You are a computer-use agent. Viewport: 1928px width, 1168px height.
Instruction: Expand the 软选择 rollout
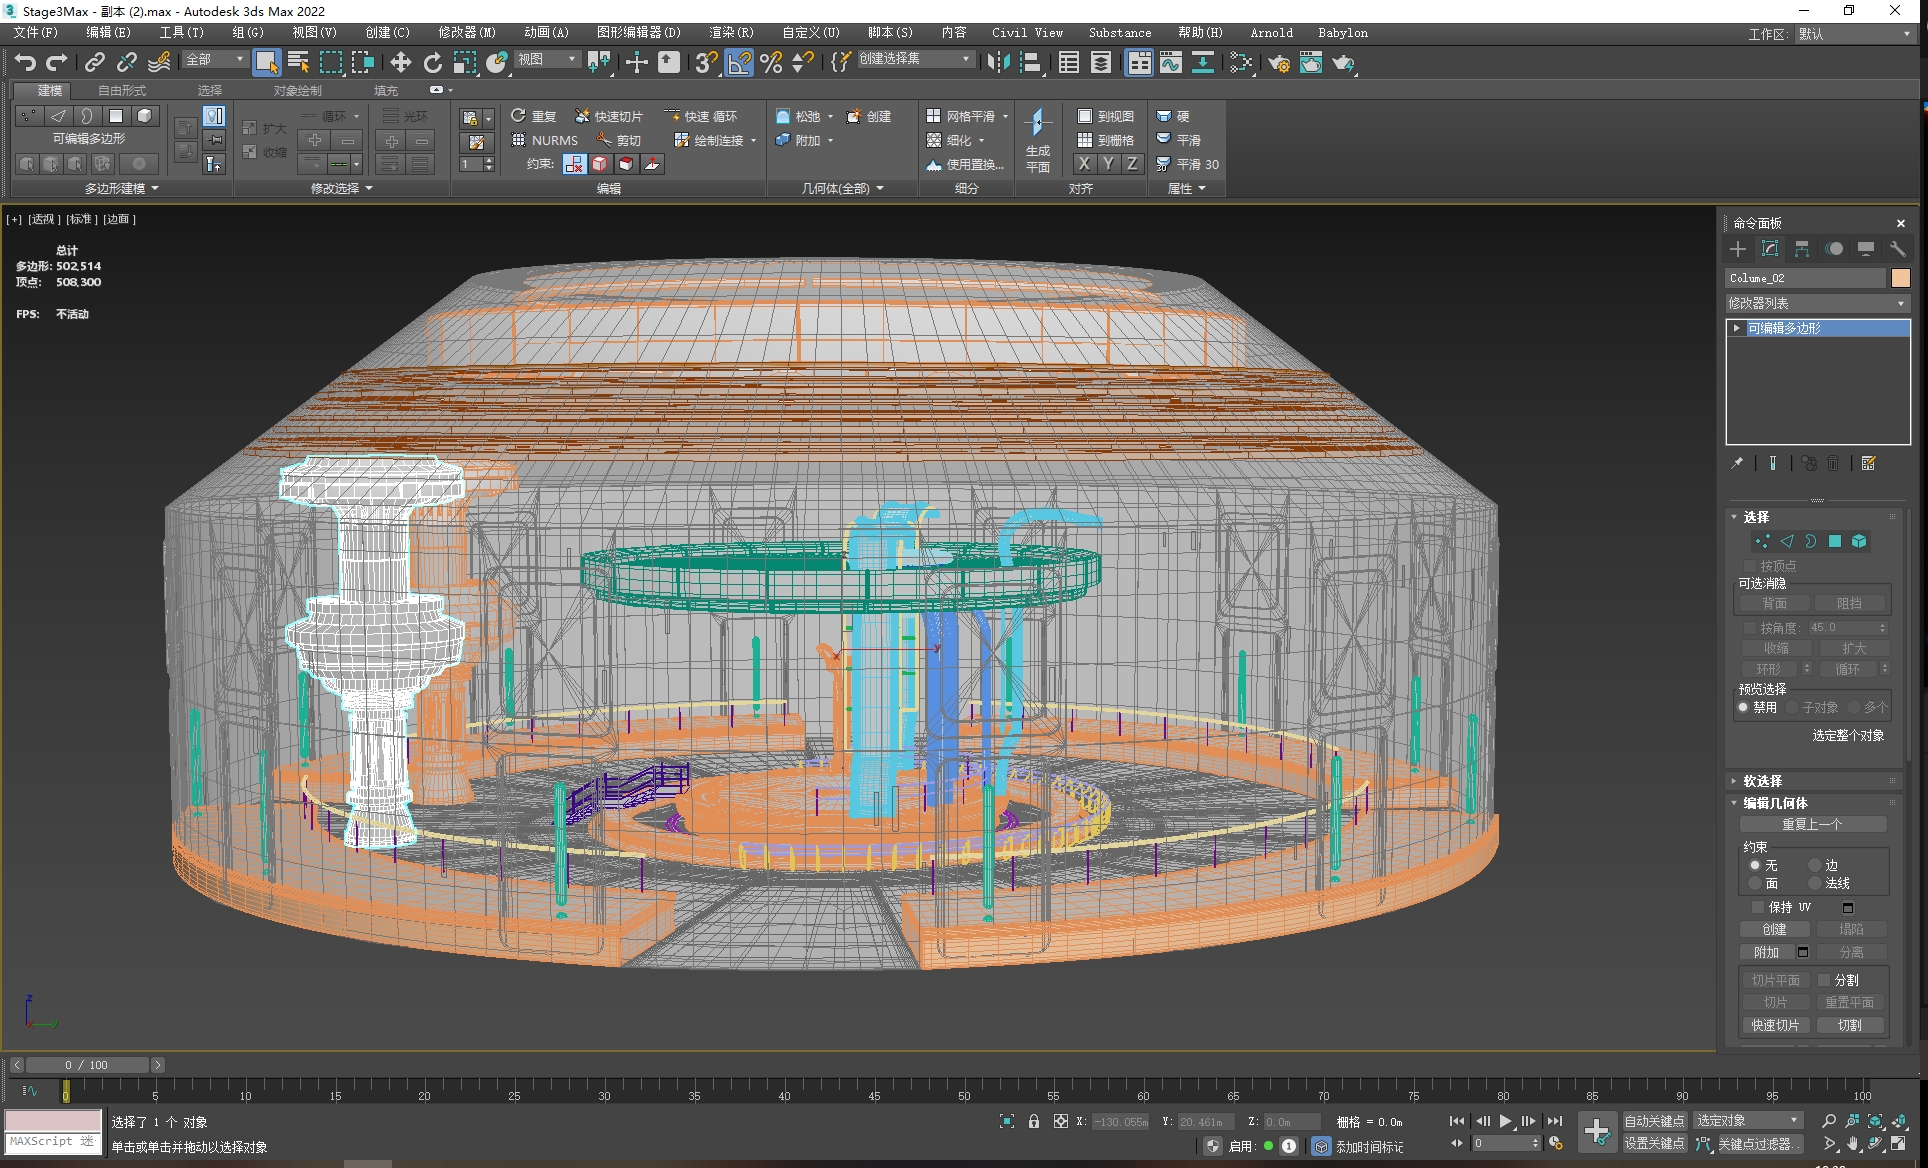1762,781
